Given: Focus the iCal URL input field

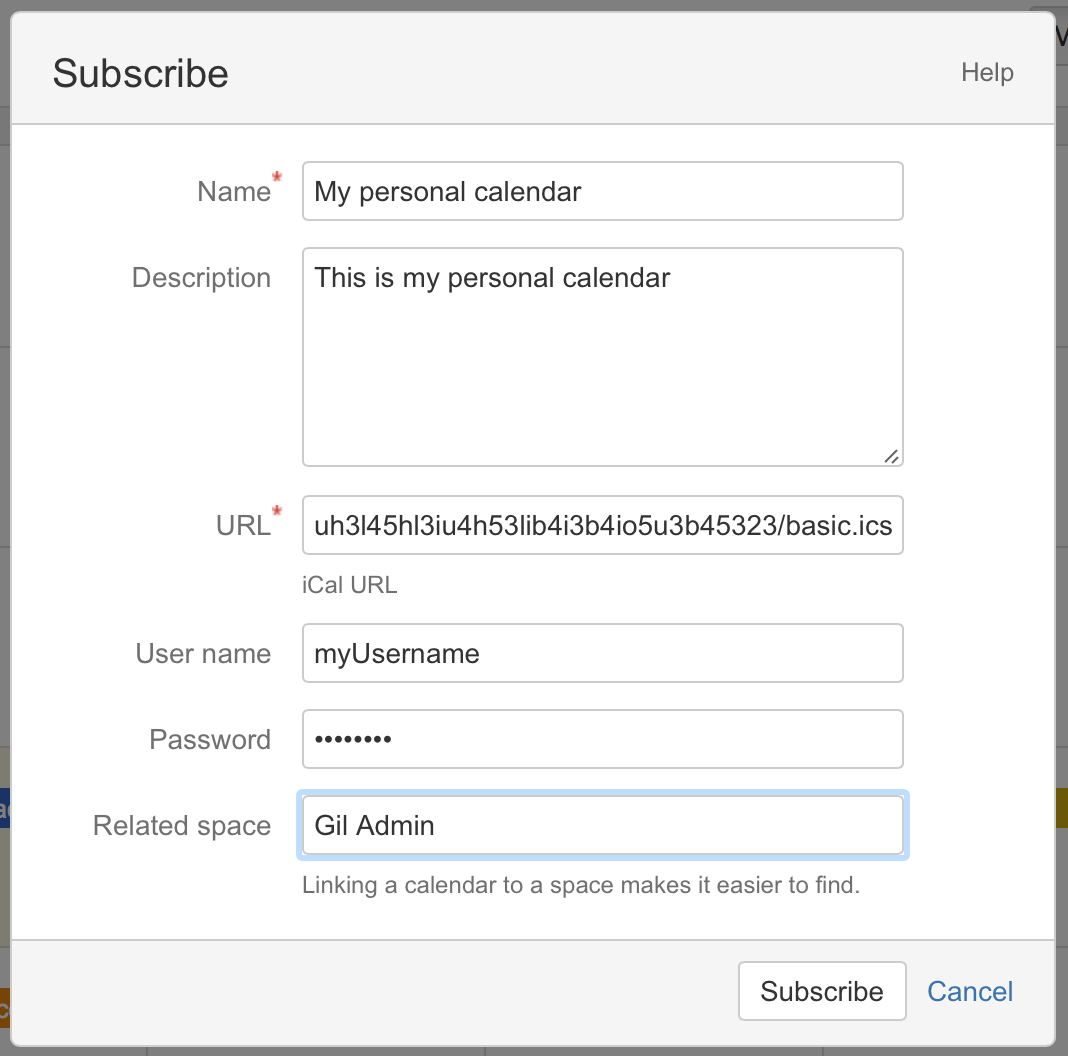Looking at the screenshot, I should (x=602, y=525).
